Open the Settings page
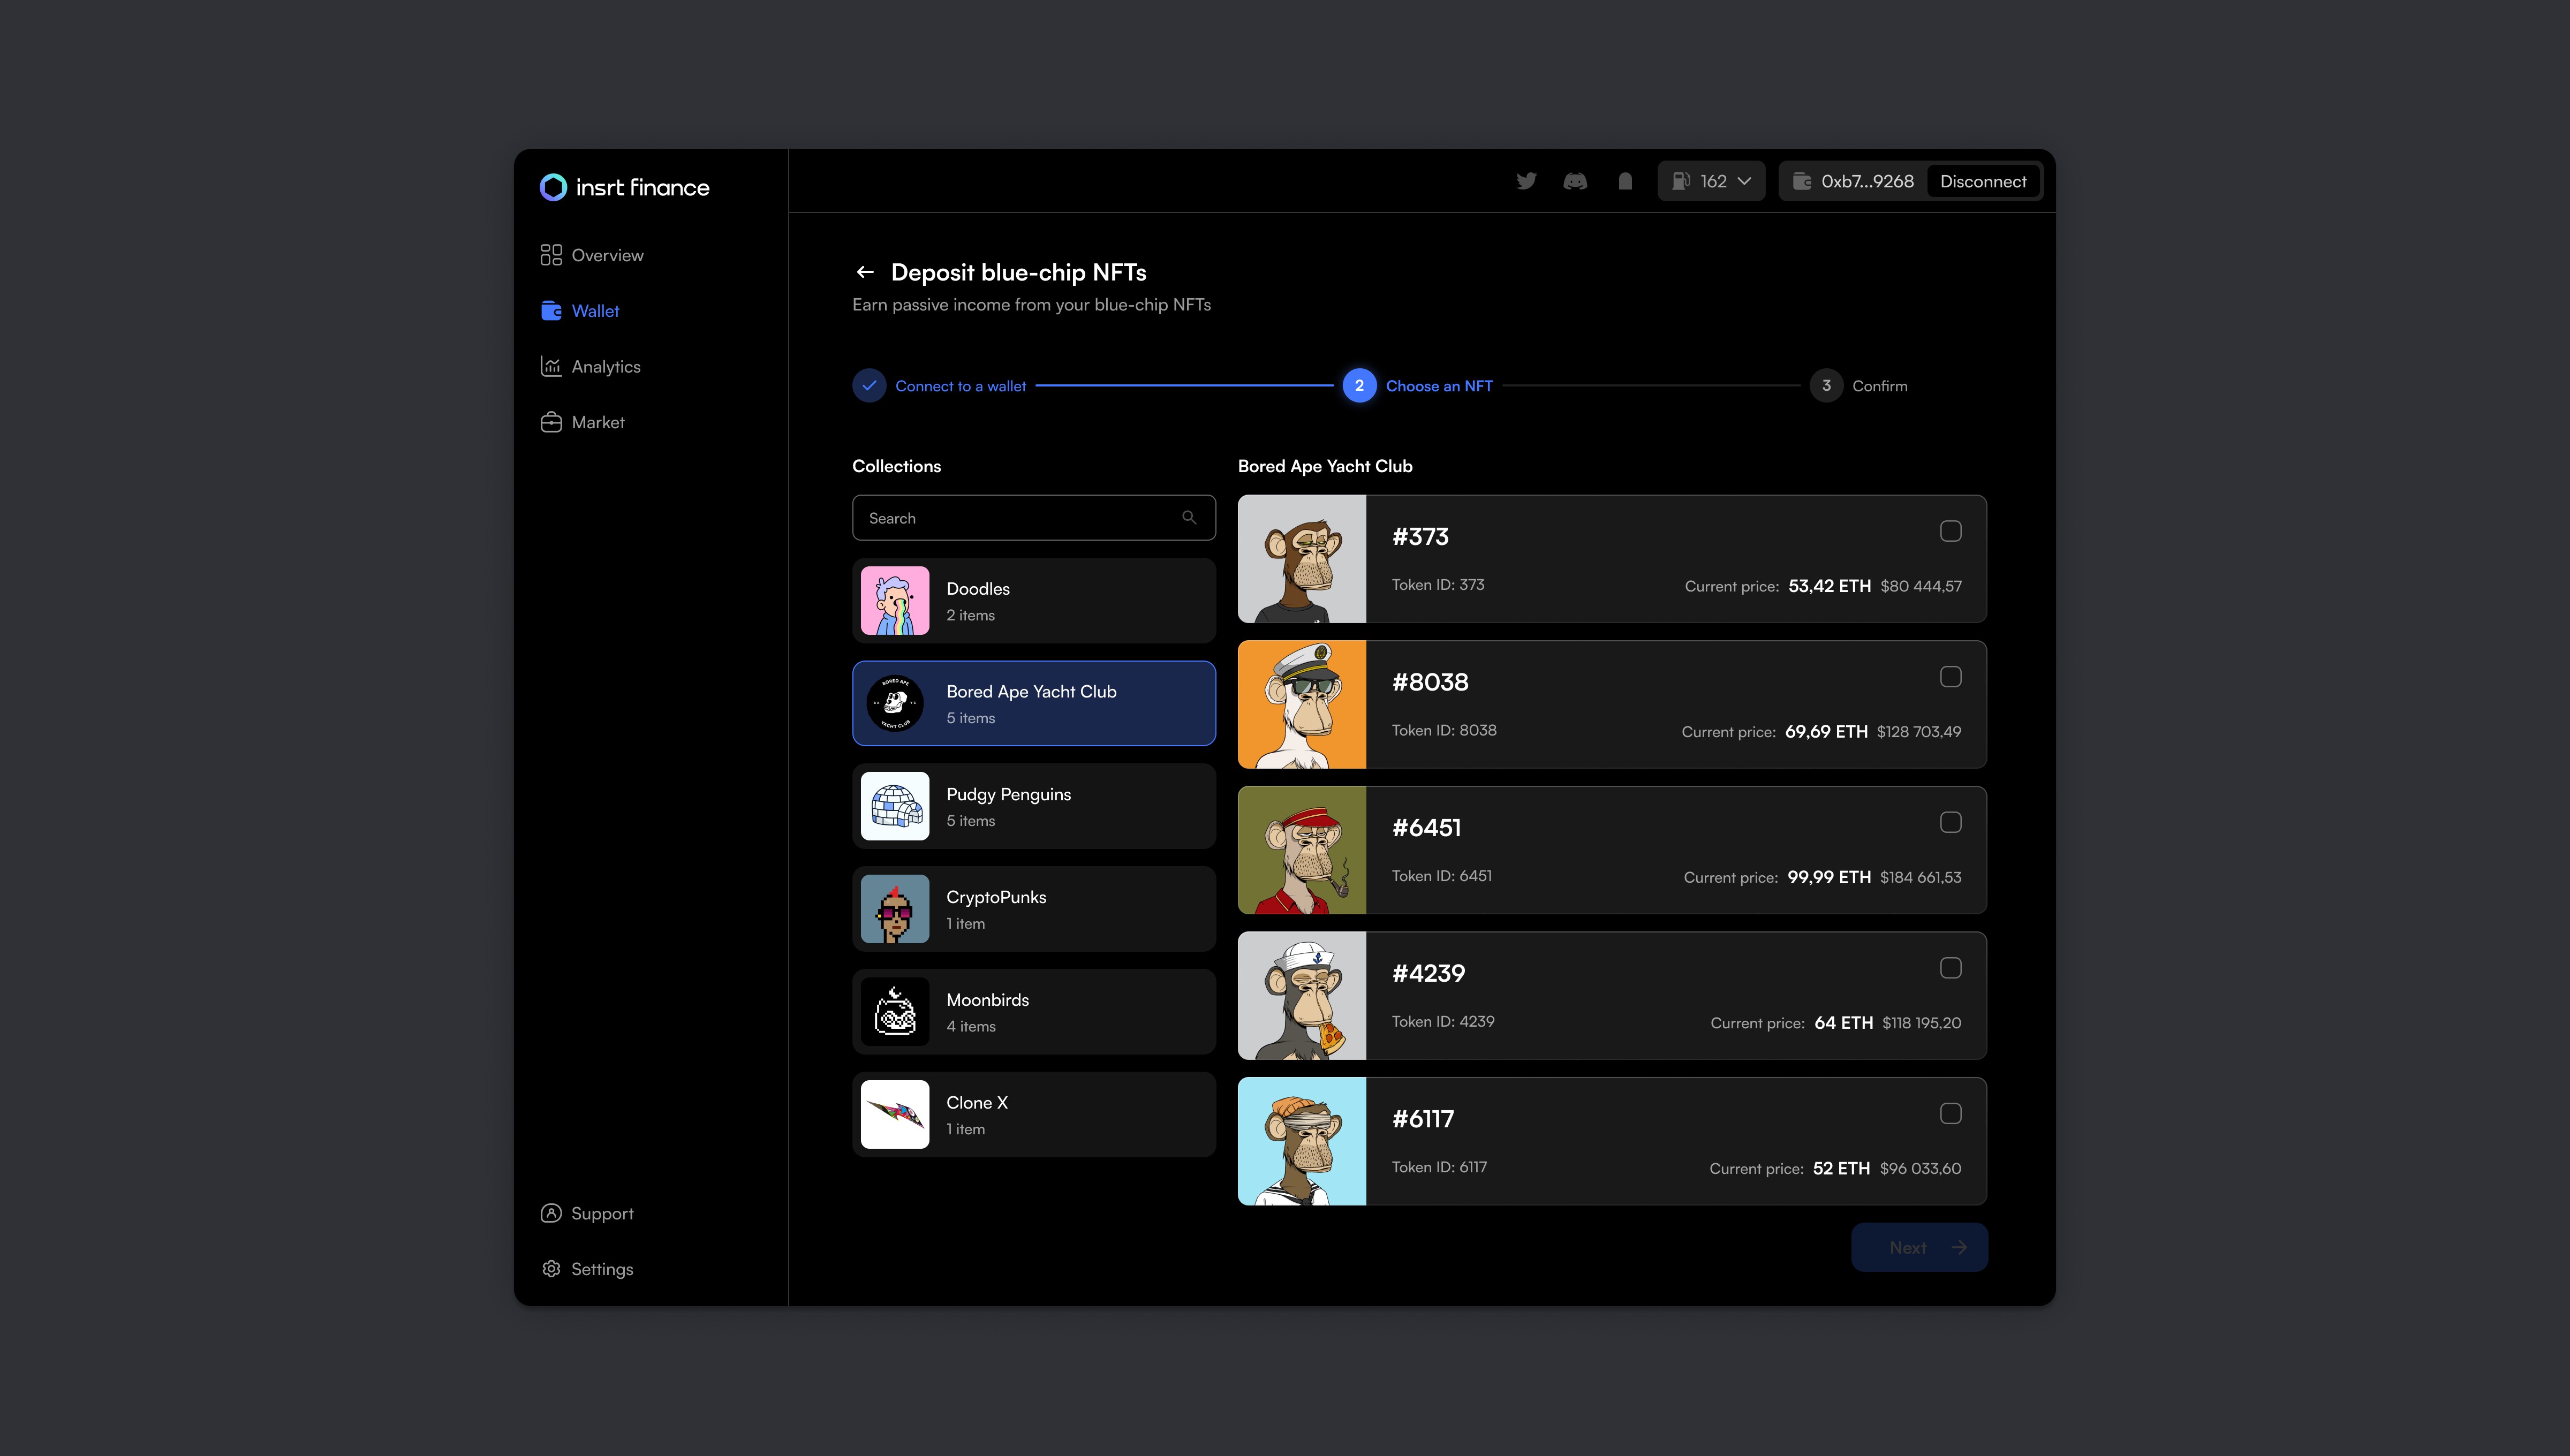This screenshot has width=2570, height=1456. pos(587,1269)
